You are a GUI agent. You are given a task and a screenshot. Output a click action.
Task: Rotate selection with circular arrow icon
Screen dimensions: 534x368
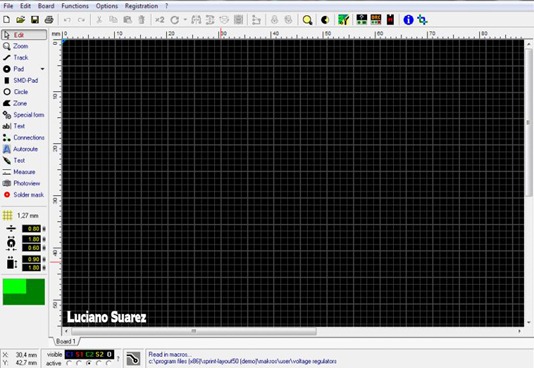(175, 20)
